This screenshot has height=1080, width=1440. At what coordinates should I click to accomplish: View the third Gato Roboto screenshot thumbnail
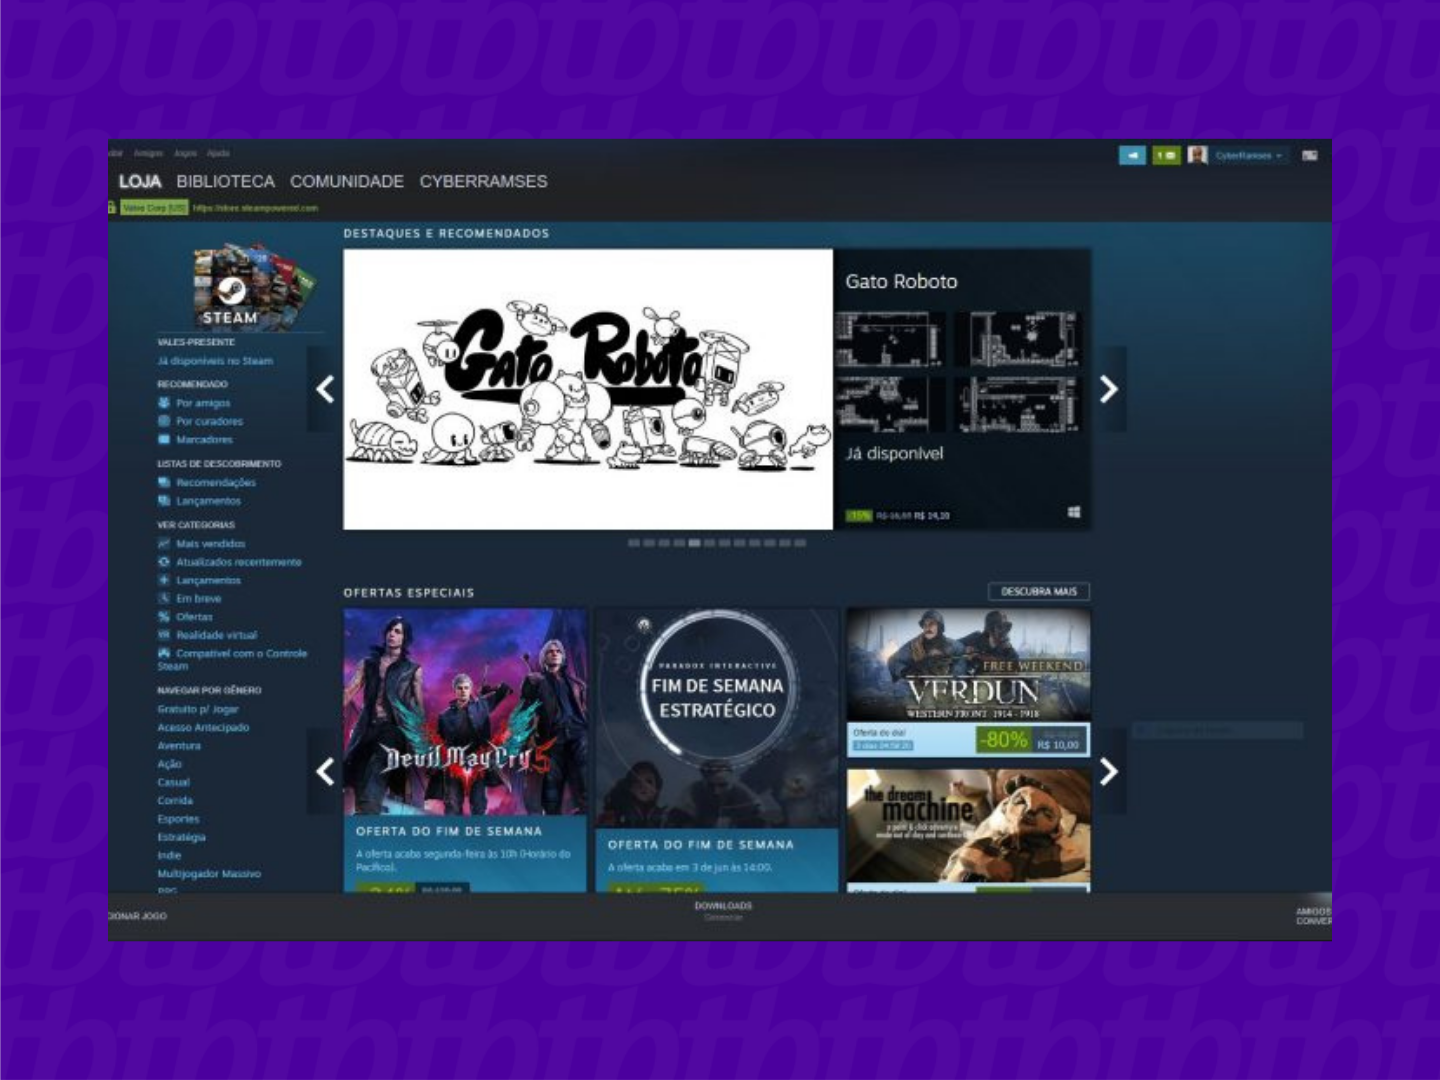pos(890,404)
